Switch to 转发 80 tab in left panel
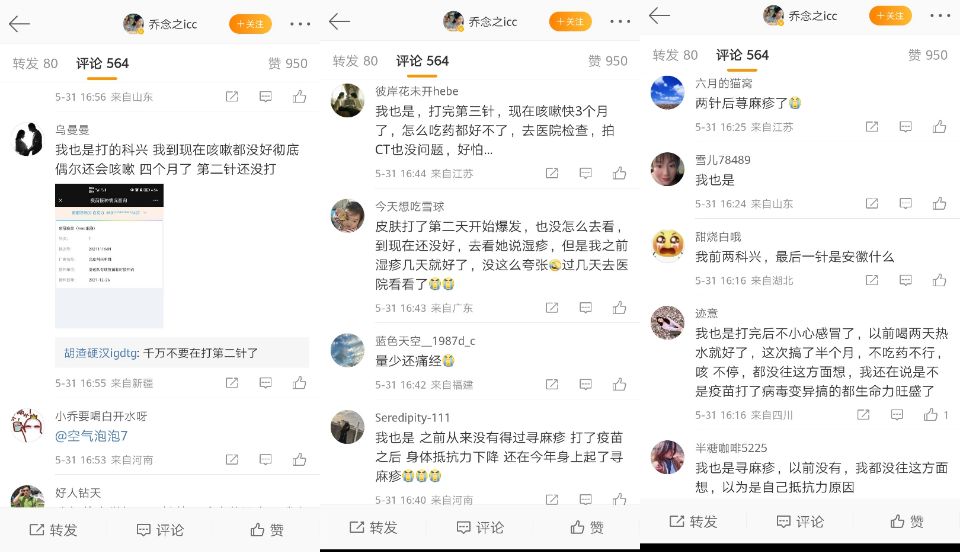Viewport: 960px width, 552px height. point(35,64)
